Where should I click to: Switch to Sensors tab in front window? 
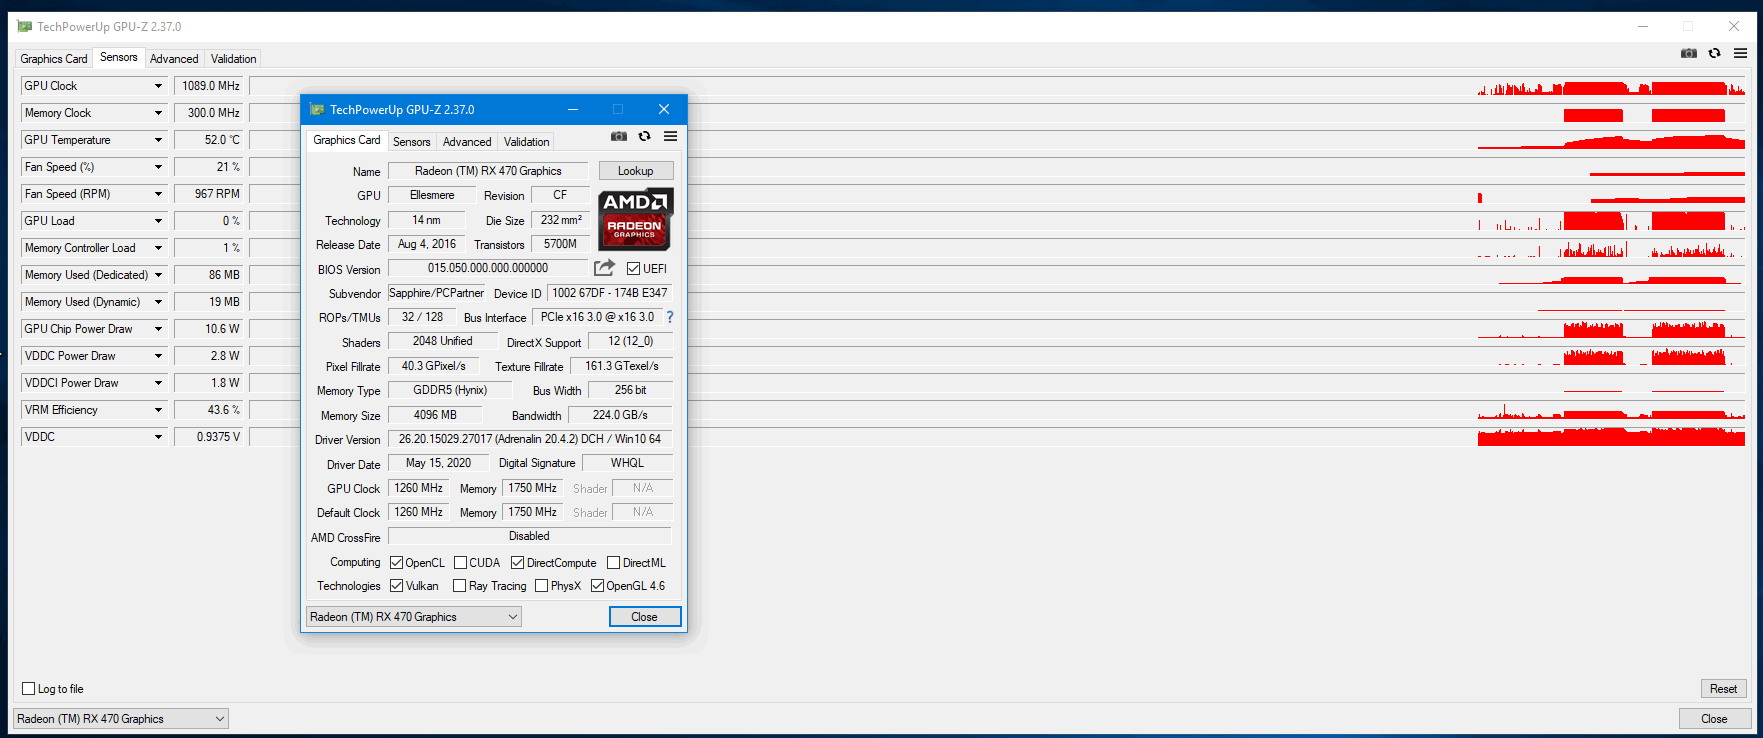point(411,142)
